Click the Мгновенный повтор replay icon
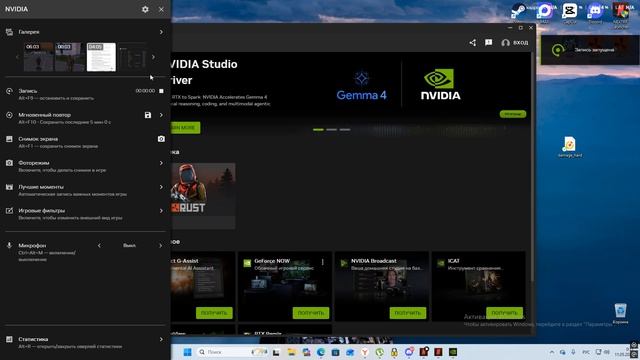The height and width of the screenshot is (360, 640). point(9,115)
